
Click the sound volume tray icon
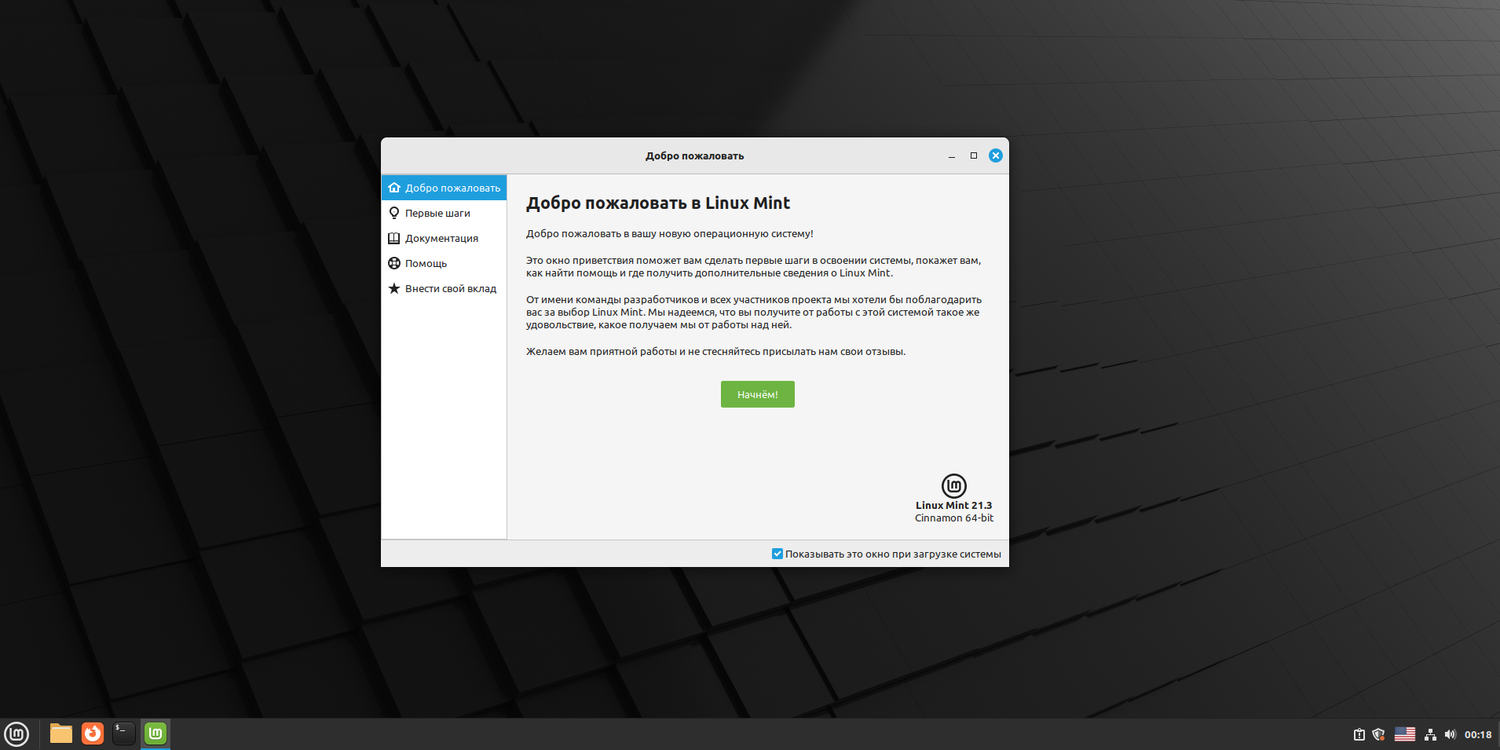click(1450, 734)
